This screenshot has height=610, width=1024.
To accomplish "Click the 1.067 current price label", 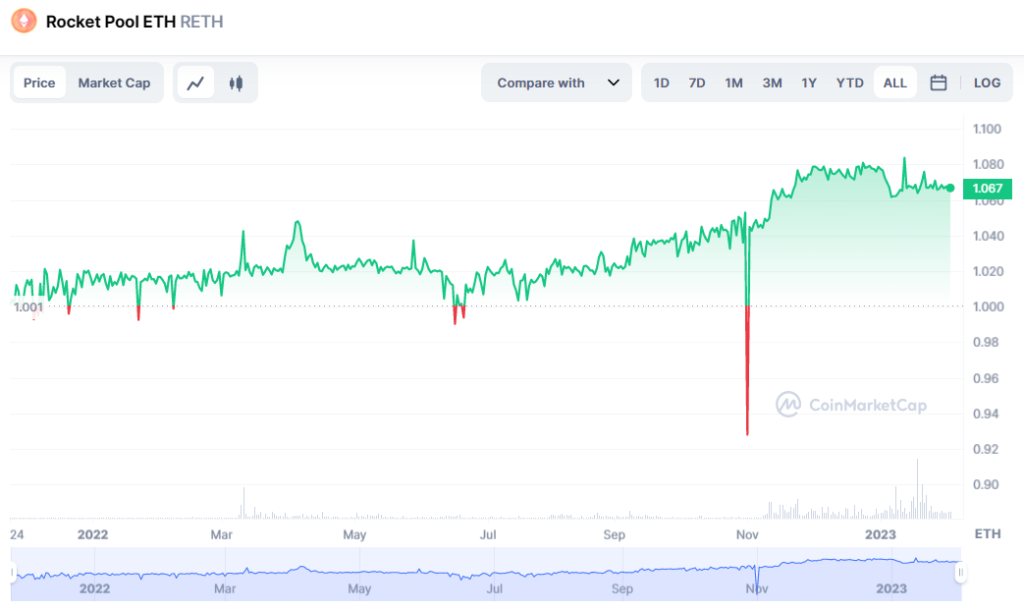I will [987, 189].
